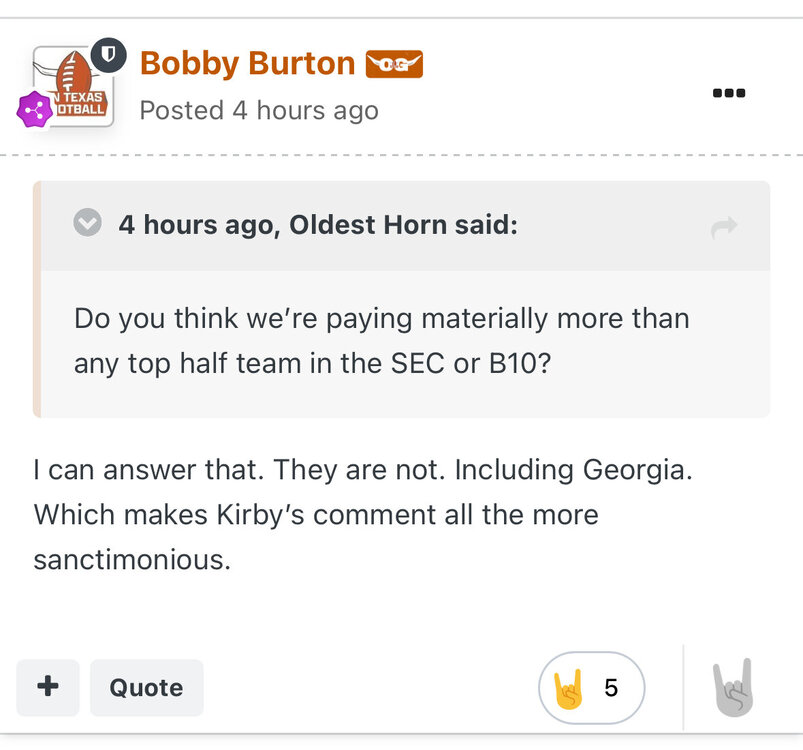View who reacted via the count 5

click(x=611, y=688)
